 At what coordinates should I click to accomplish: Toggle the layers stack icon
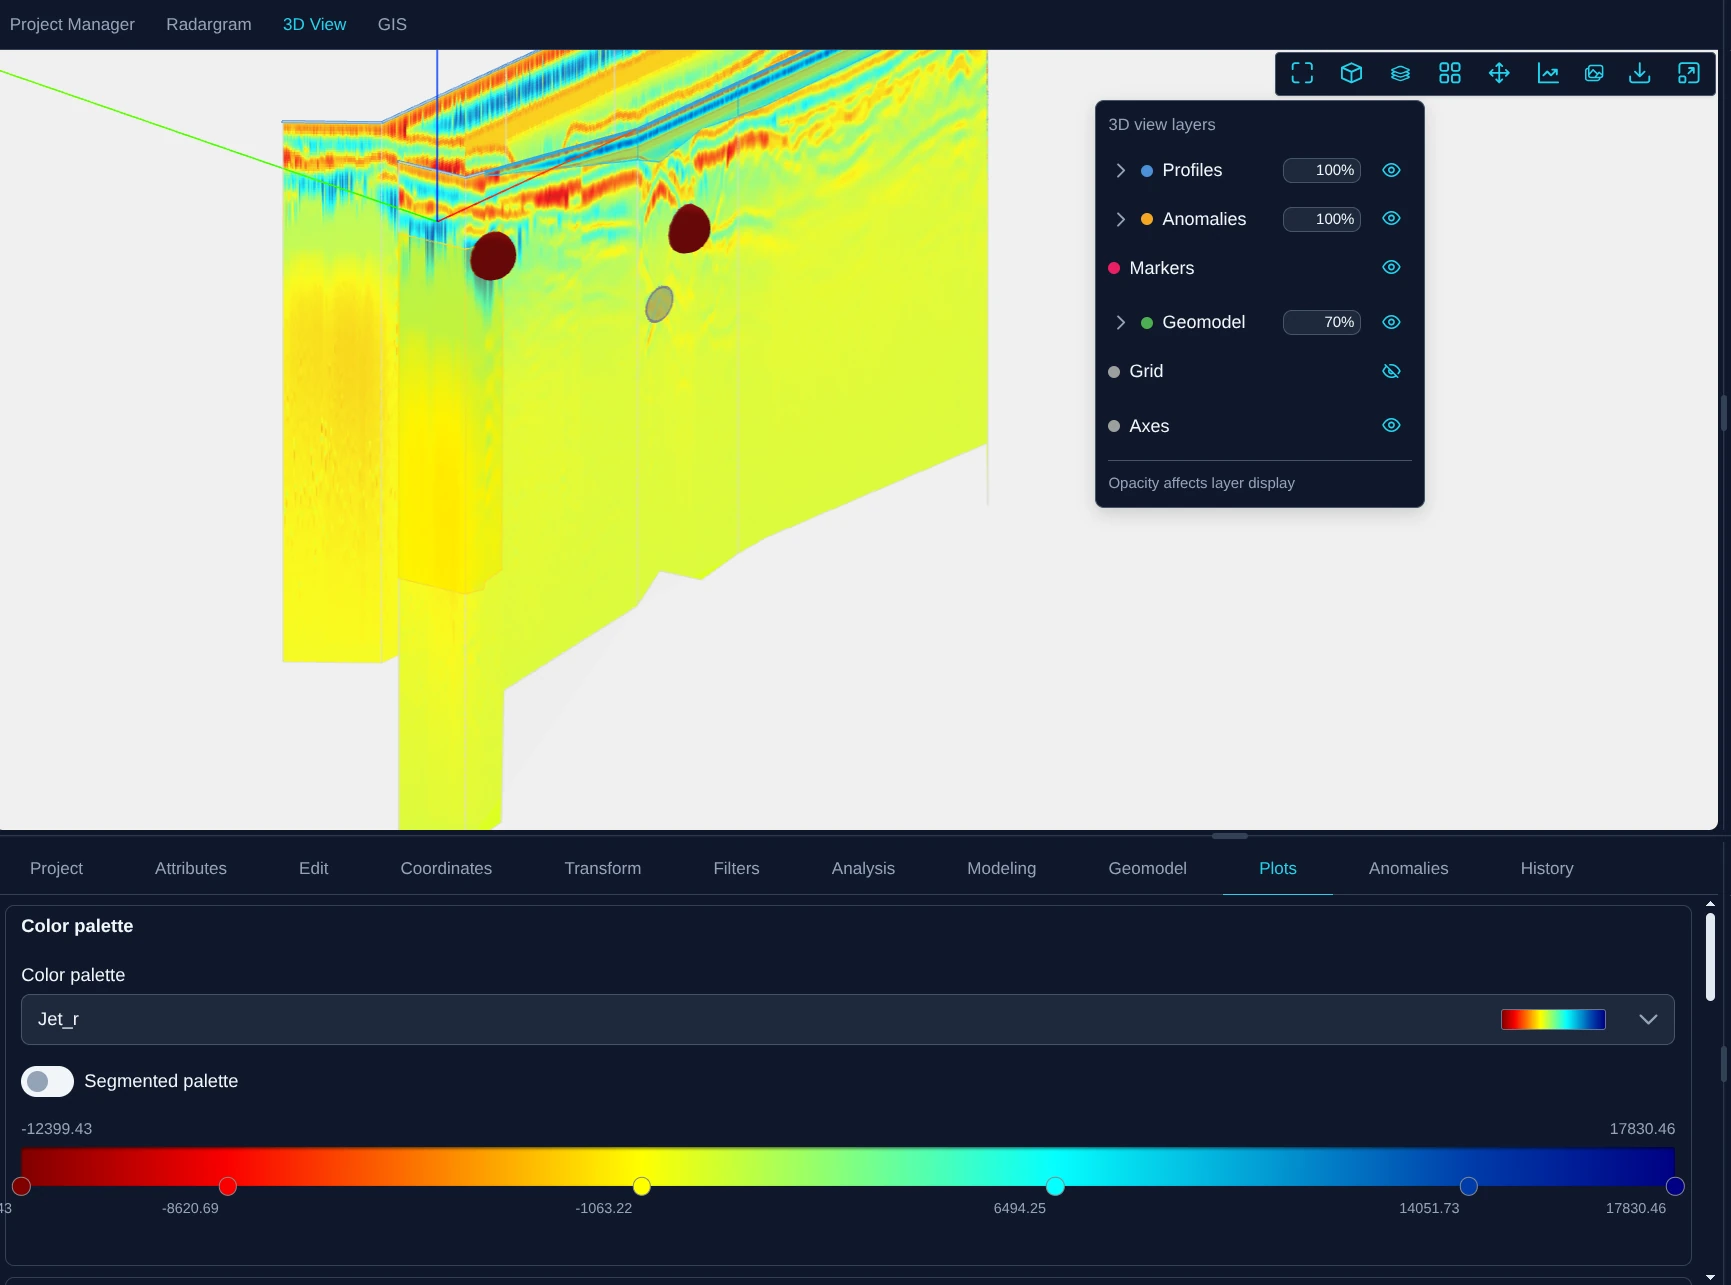[1400, 73]
